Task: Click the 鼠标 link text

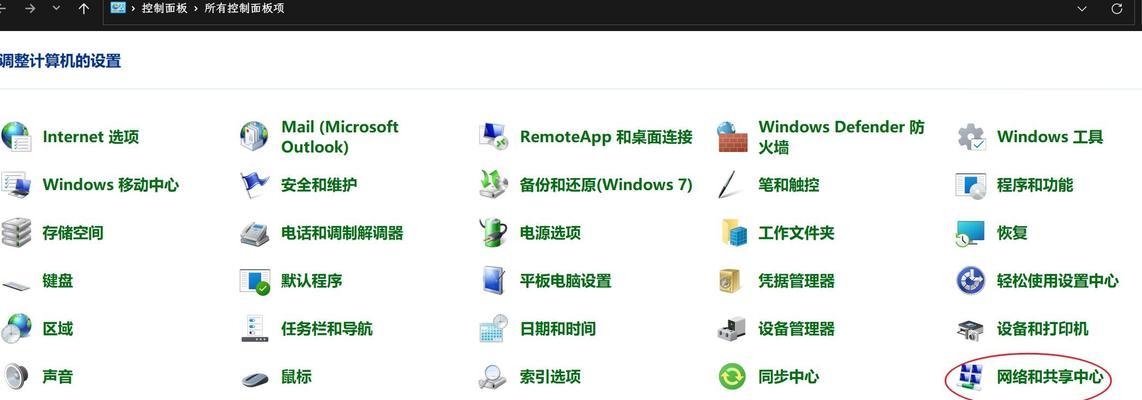Action: (296, 377)
